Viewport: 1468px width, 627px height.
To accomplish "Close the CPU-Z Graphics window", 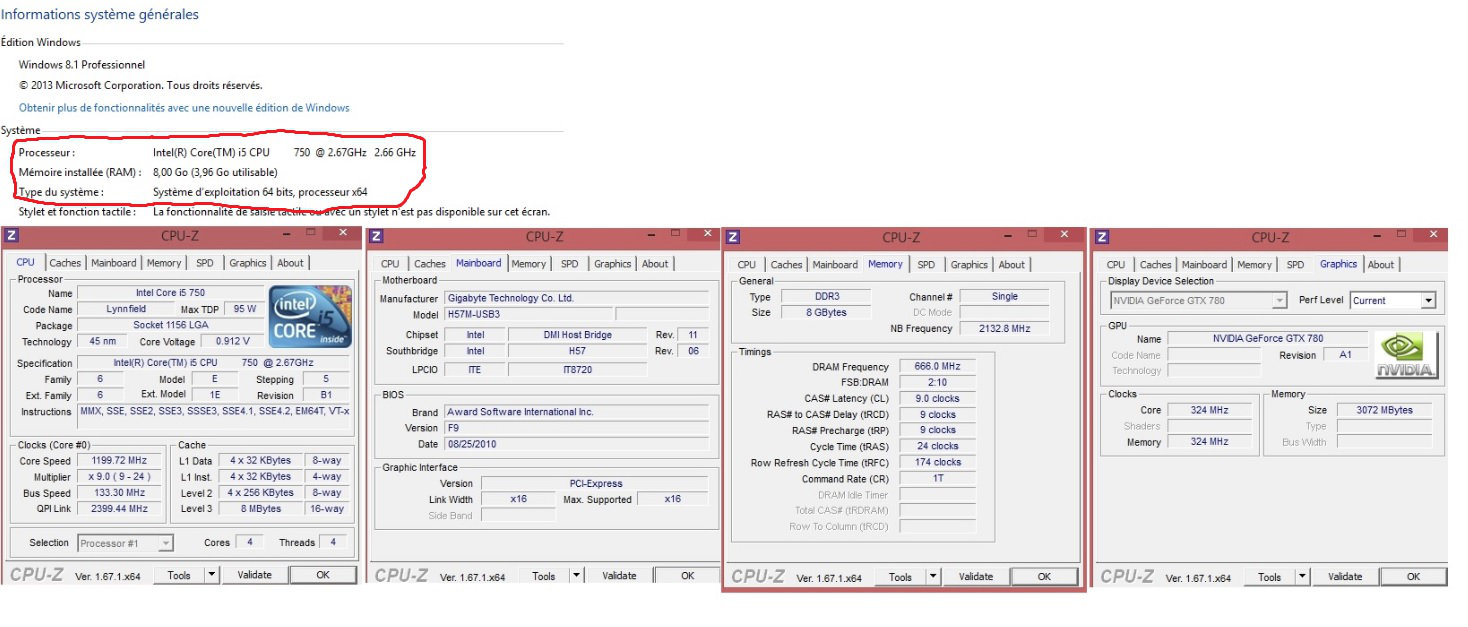I will [x=1431, y=234].
